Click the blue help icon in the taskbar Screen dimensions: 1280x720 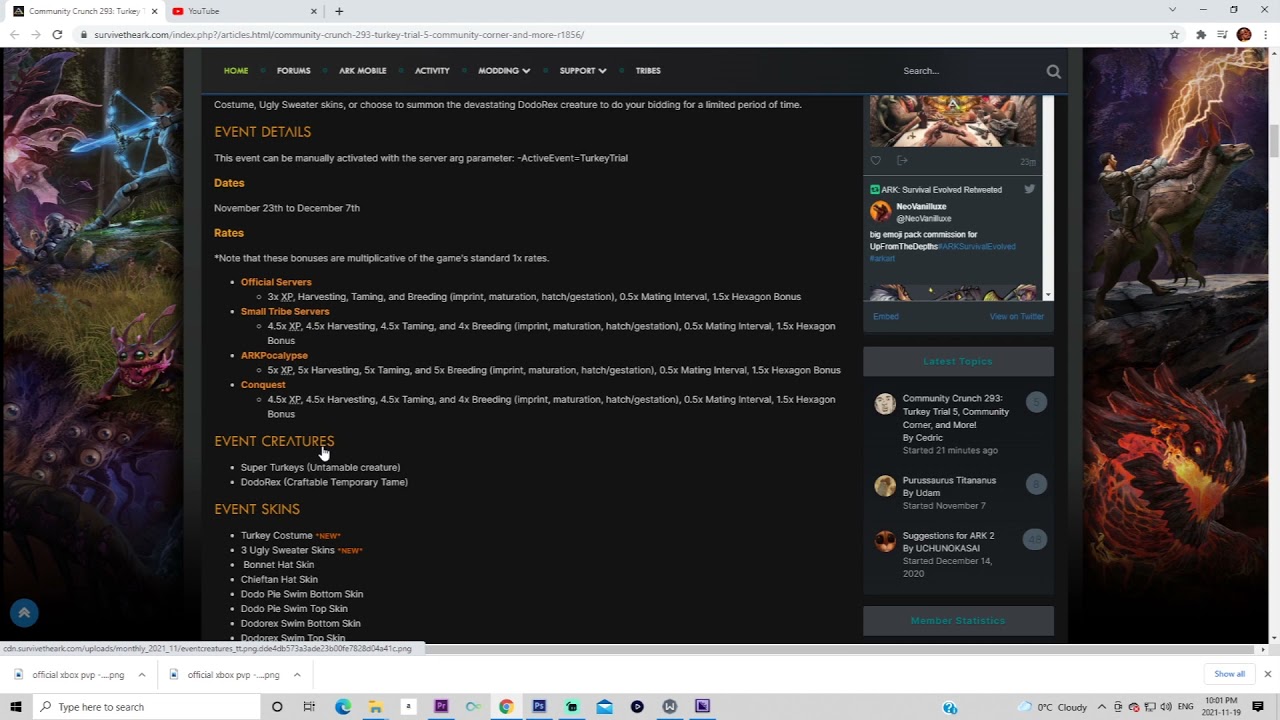point(950,707)
